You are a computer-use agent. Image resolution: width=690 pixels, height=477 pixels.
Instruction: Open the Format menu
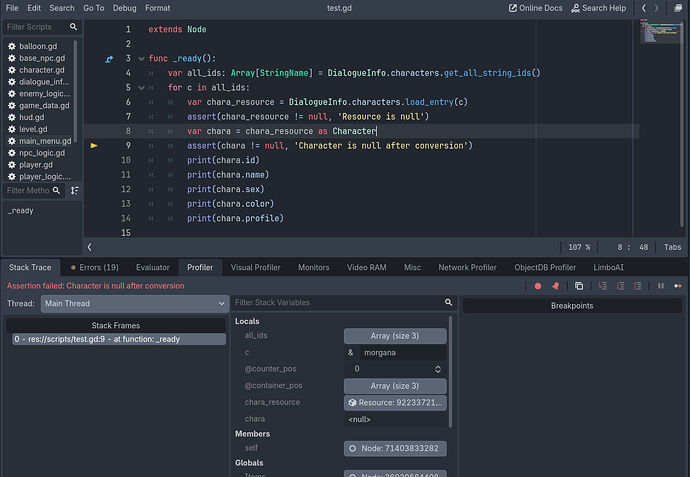158,8
